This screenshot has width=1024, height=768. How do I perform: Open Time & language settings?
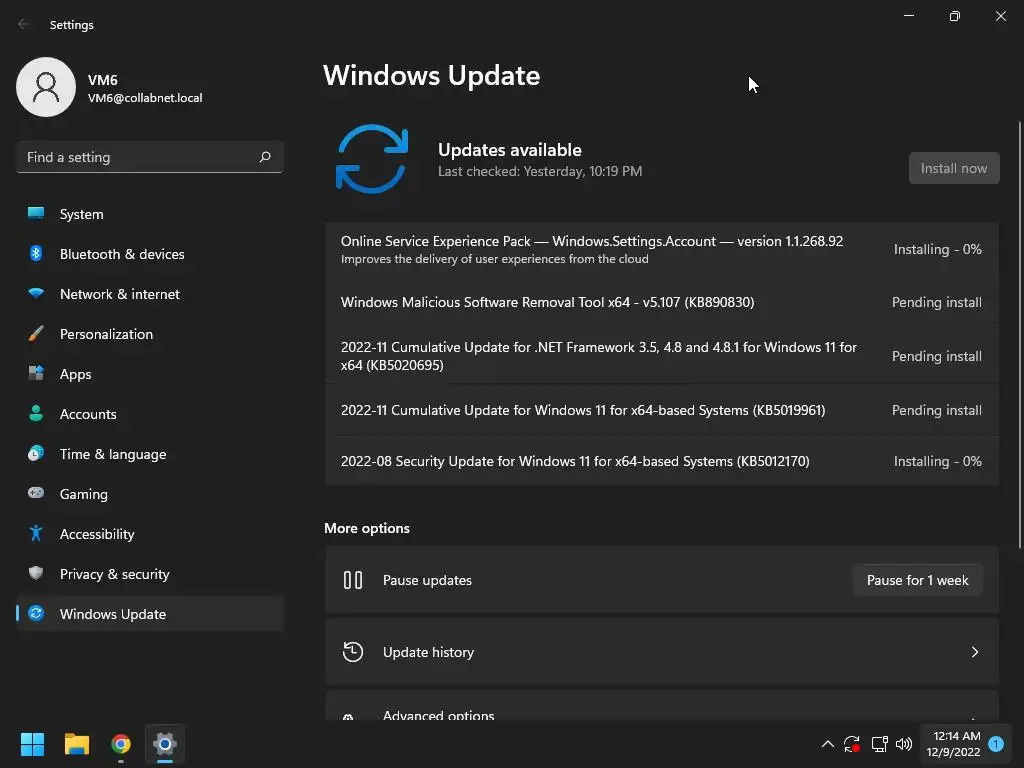150,453
